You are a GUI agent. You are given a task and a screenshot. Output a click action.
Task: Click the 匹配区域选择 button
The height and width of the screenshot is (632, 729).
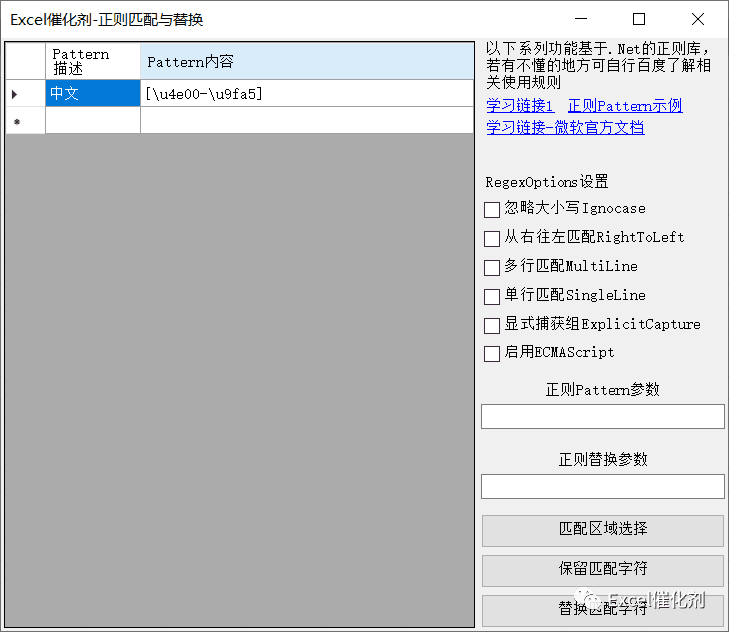(x=603, y=530)
